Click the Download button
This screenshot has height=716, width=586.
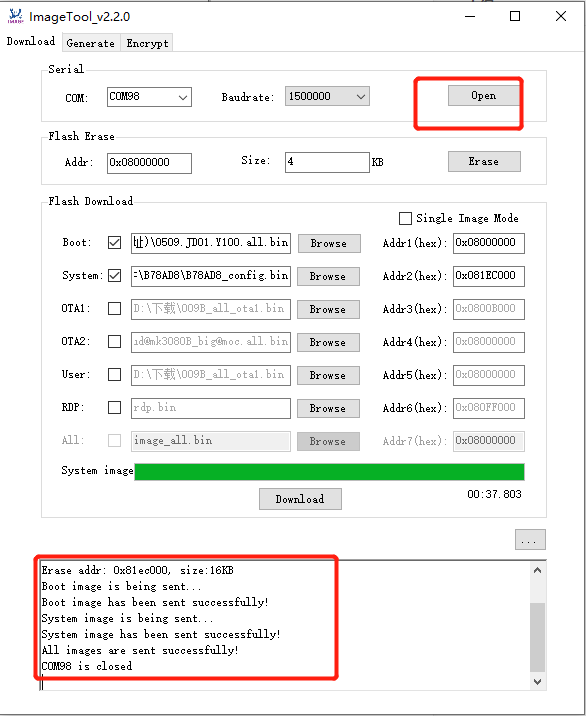click(x=300, y=499)
